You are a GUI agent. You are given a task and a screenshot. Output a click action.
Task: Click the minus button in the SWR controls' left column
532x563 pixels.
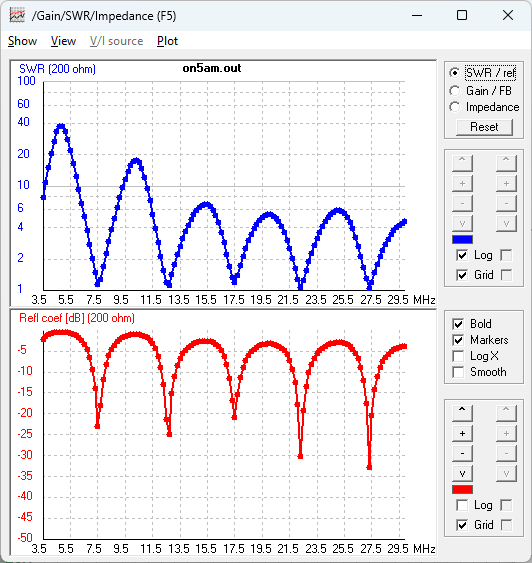[462, 203]
